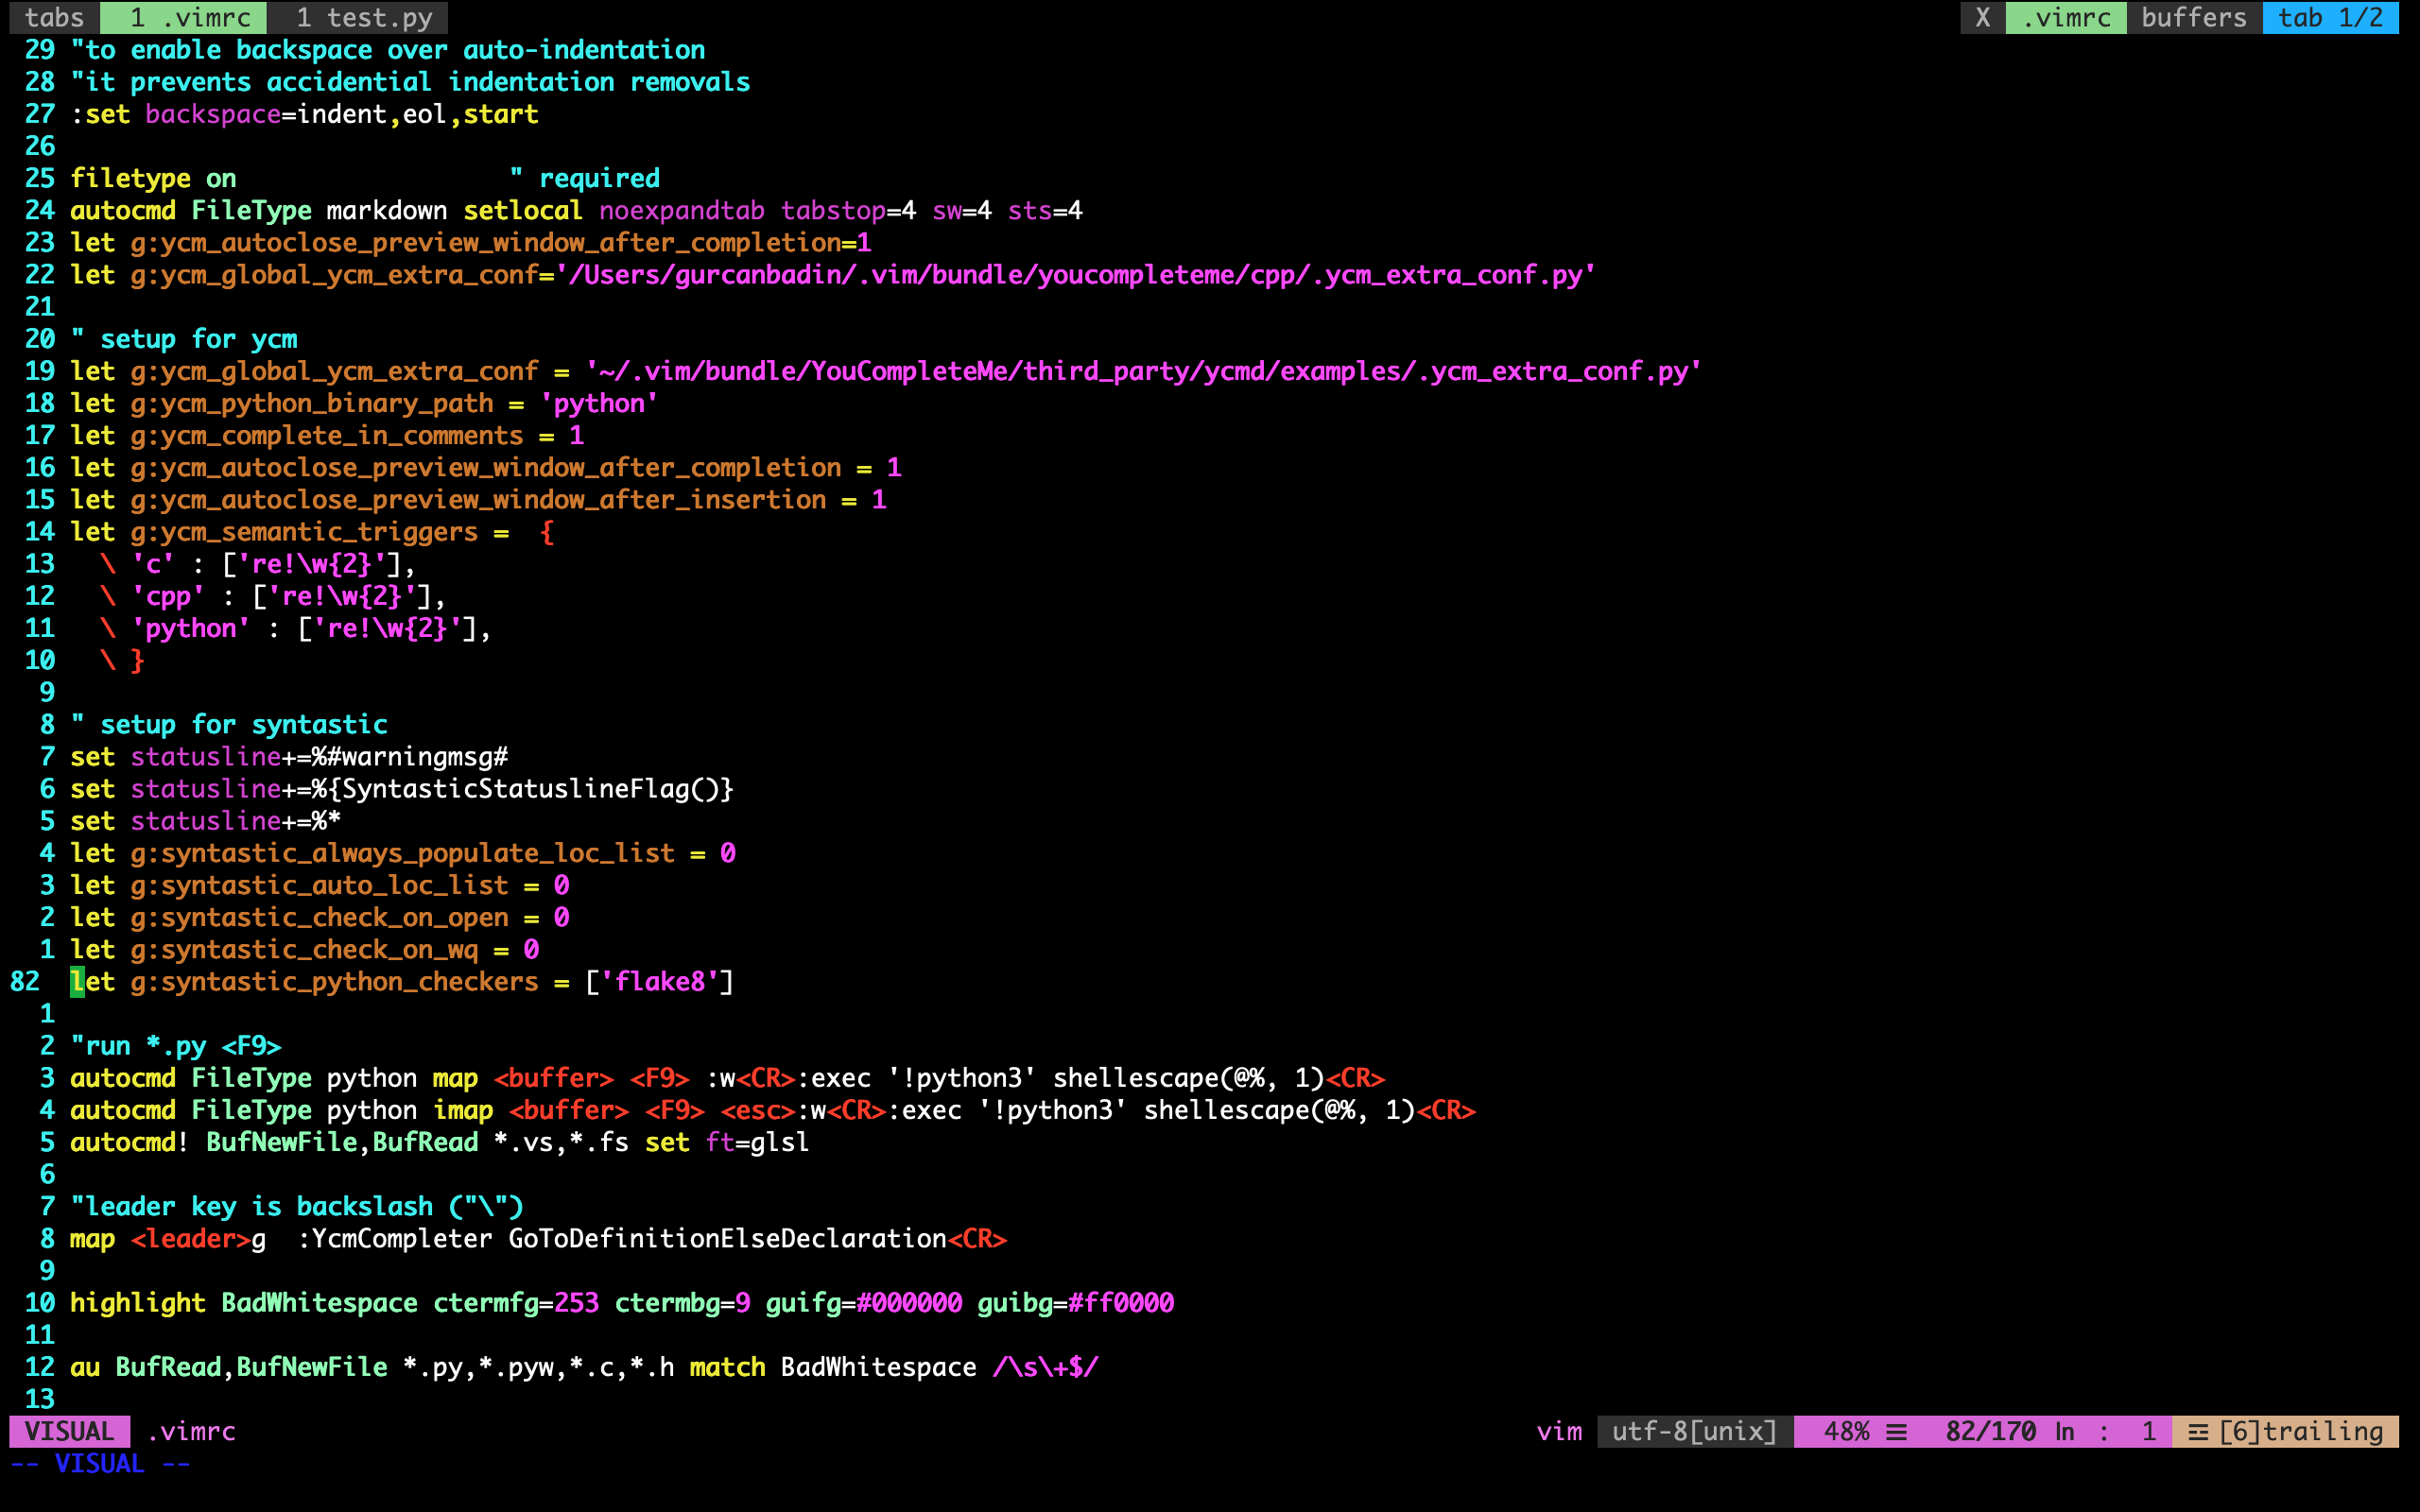2420x1512 pixels.
Task: Click the .vimrc buffer label beside X
Action: coord(2066,17)
